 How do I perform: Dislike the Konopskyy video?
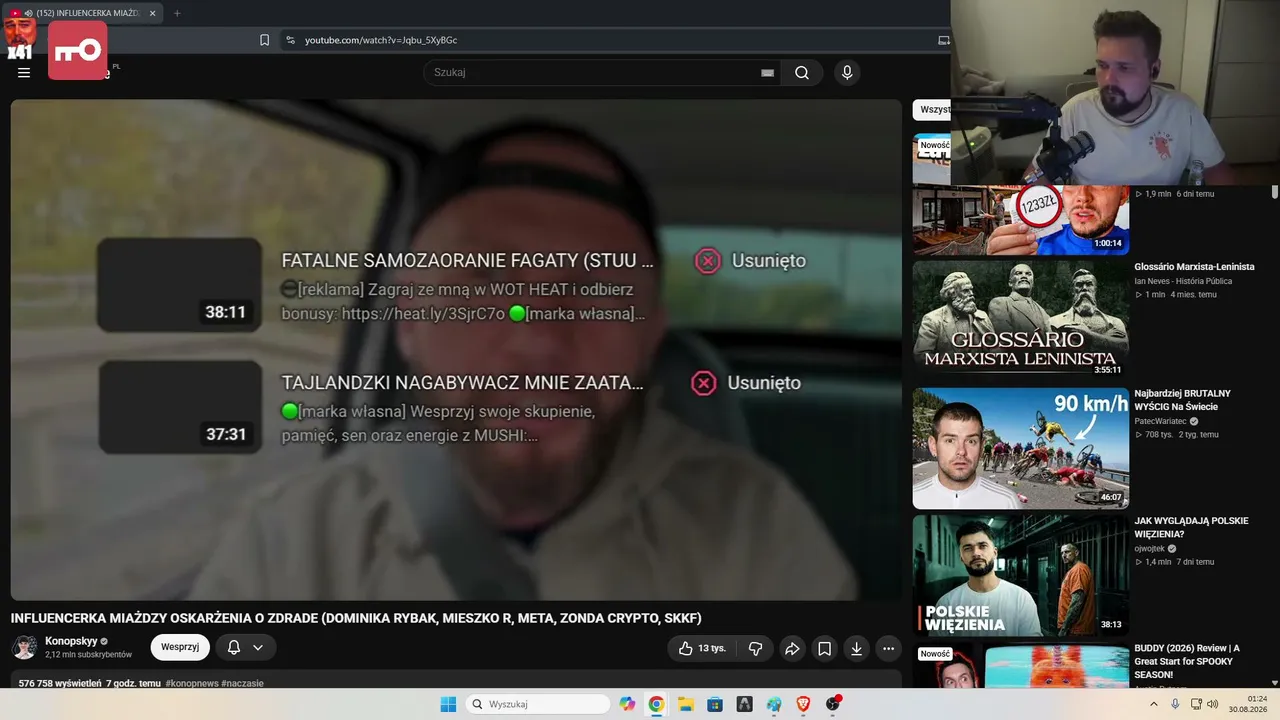pyautogui.click(x=755, y=648)
